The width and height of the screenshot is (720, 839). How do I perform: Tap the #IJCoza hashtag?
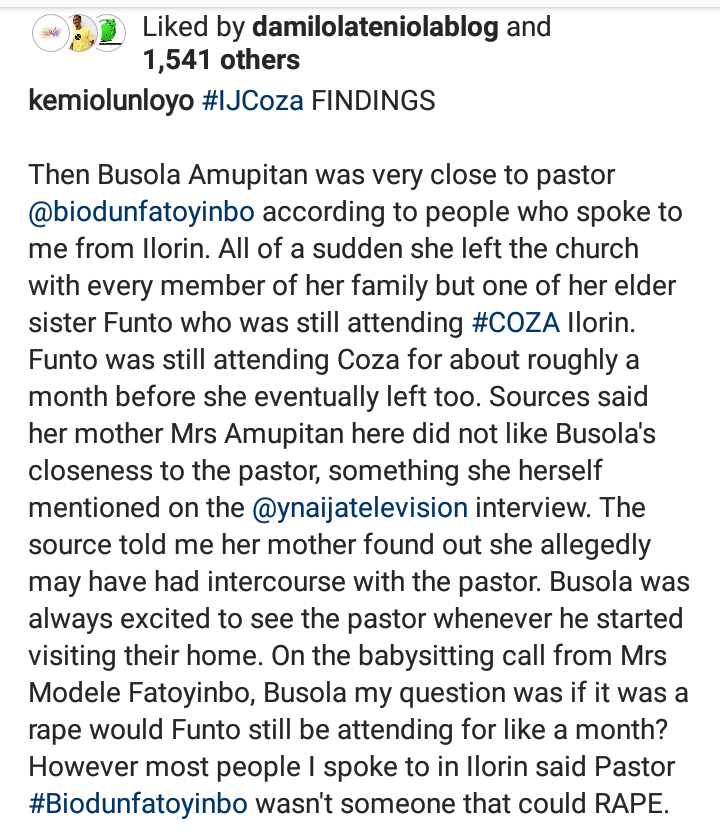coord(252,102)
